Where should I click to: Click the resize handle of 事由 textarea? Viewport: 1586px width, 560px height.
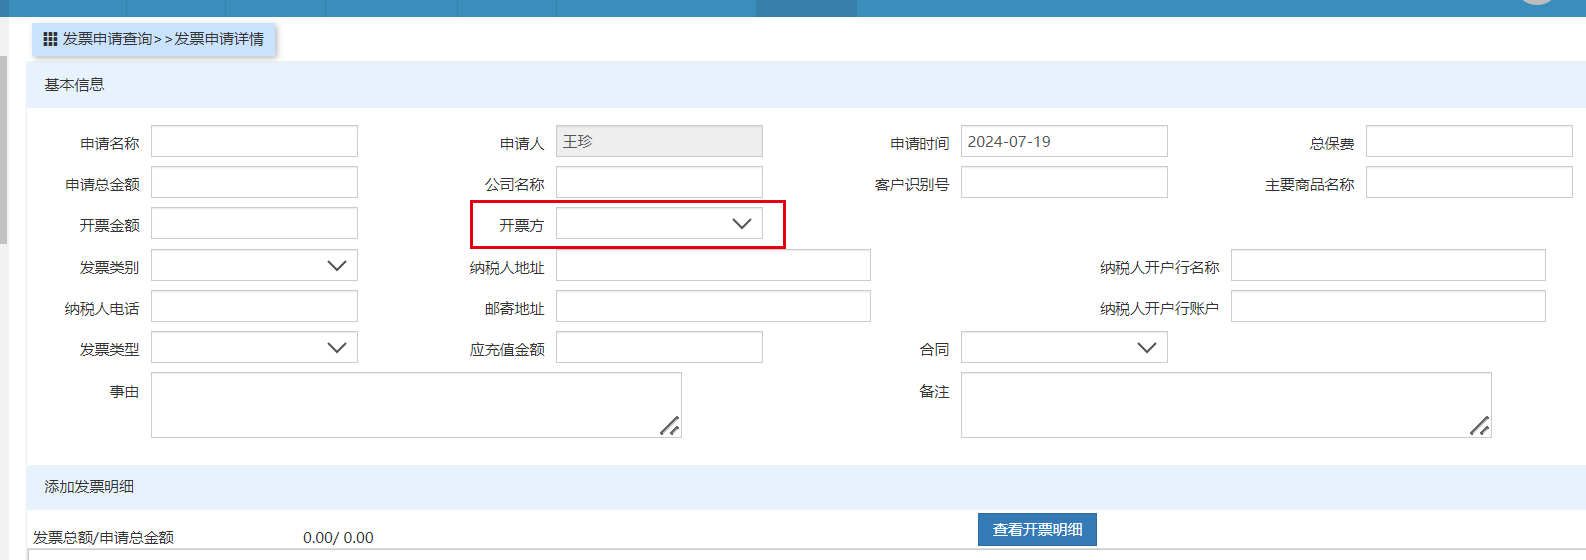click(x=670, y=426)
